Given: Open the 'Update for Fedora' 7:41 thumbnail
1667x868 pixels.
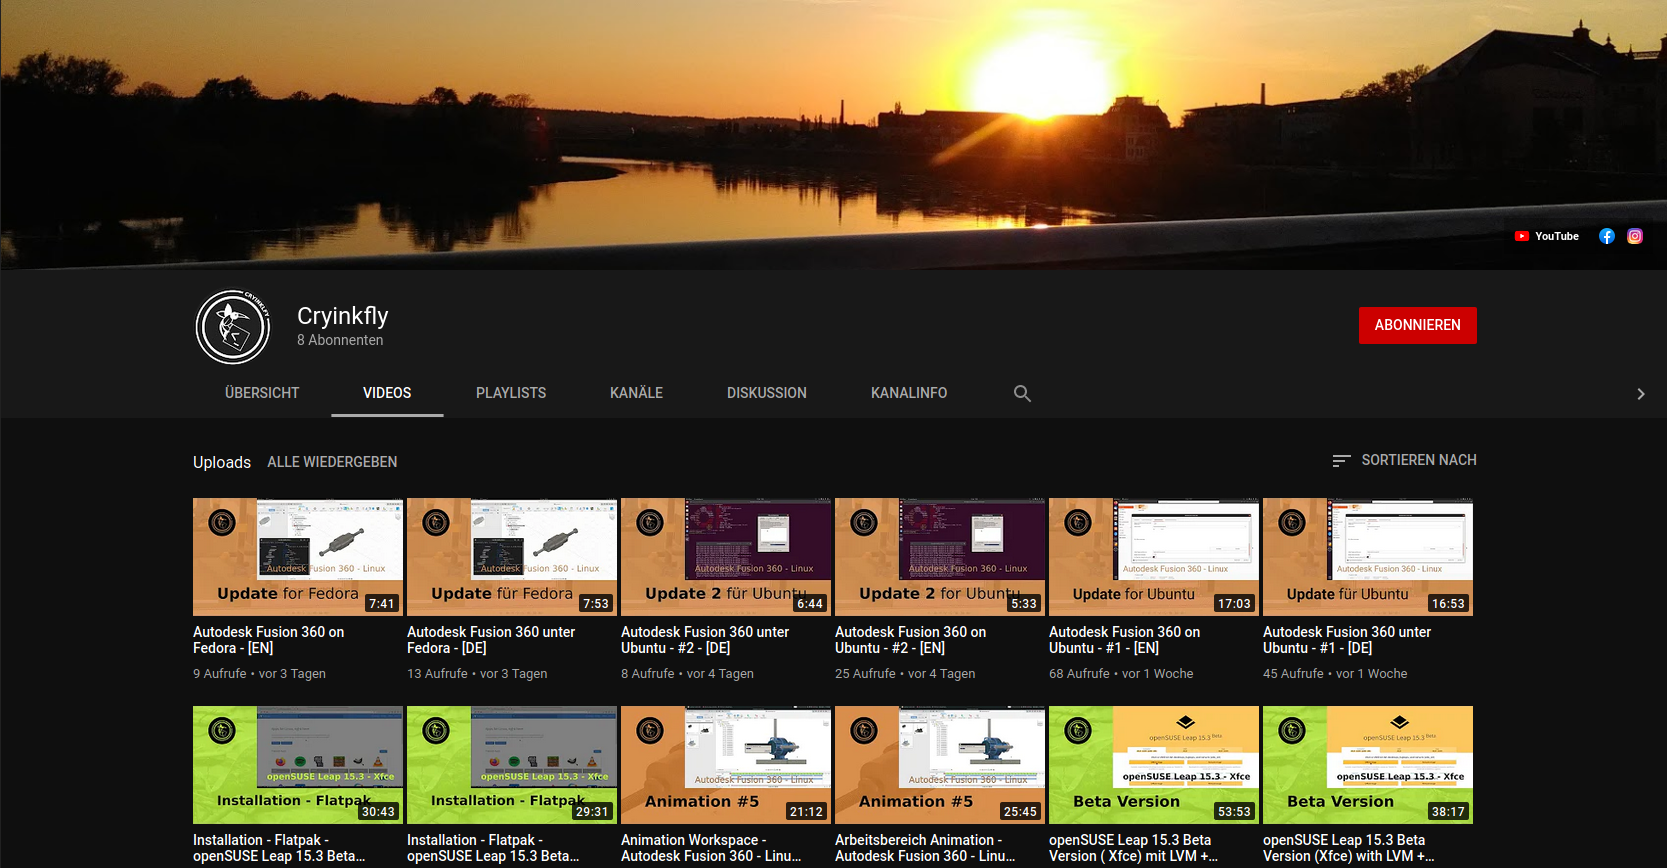Looking at the screenshot, I should 298,557.
